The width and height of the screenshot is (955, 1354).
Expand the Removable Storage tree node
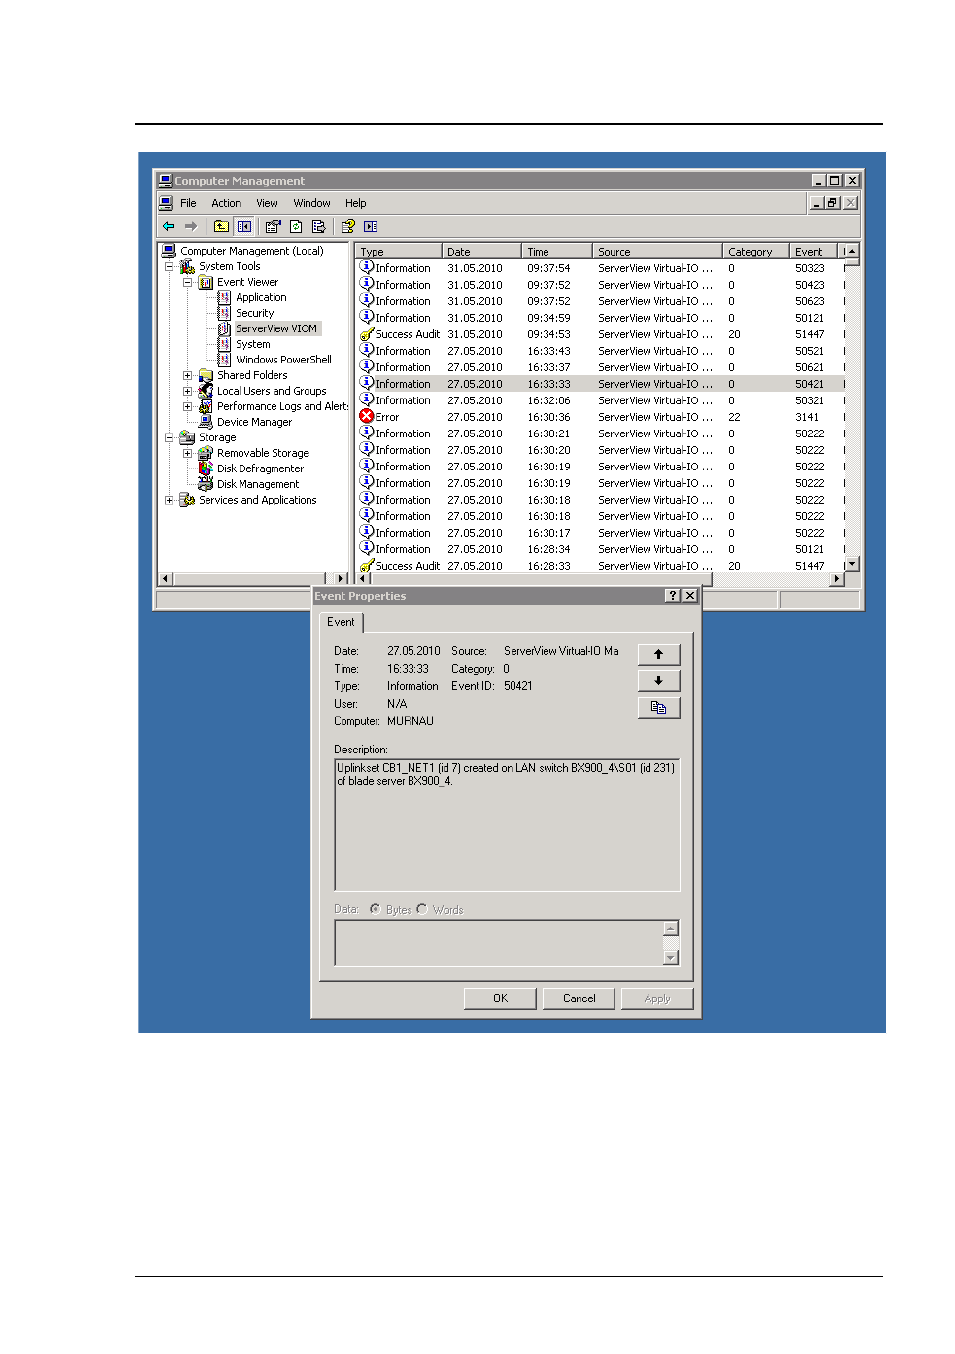[x=187, y=453]
